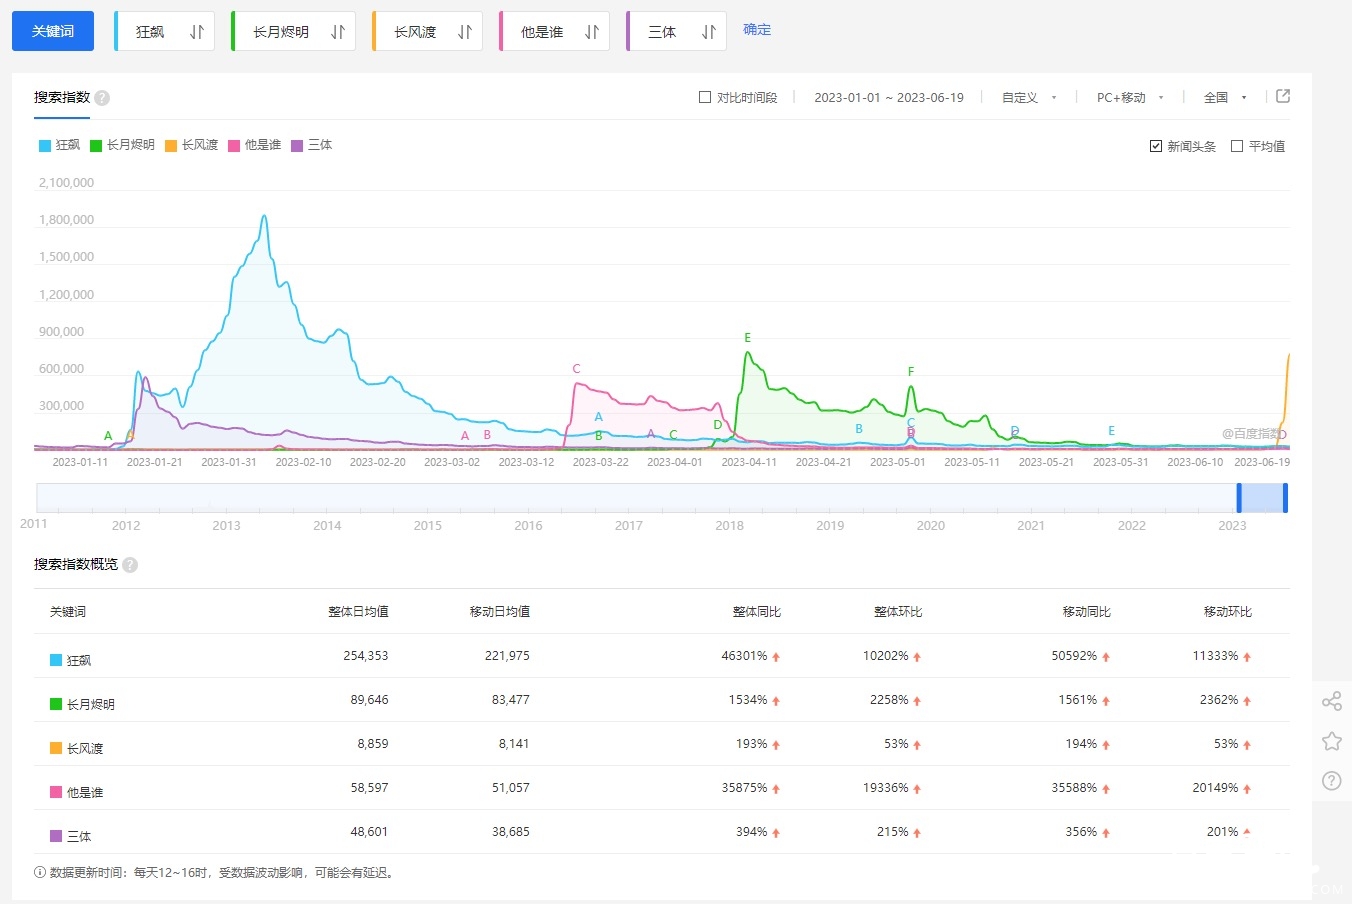Click the help question icon in sidebar
Image resolution: width=1352 pixels, height=904 pixels.
tap(1332, 781)
